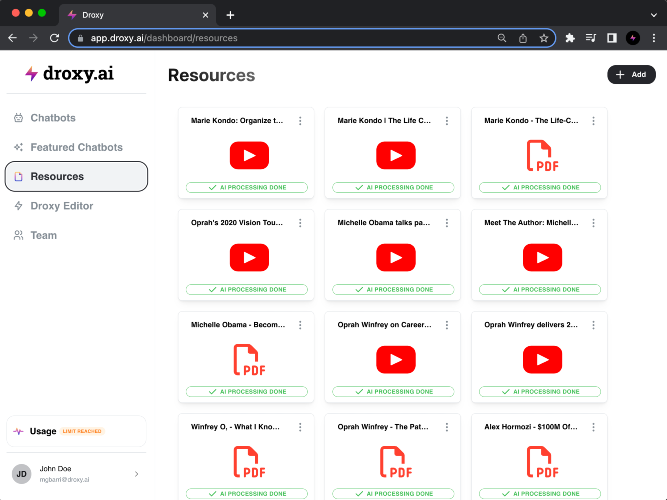Toggle the browser side panel icon
This screenshot has width=667, height=500.
[612, 38]
